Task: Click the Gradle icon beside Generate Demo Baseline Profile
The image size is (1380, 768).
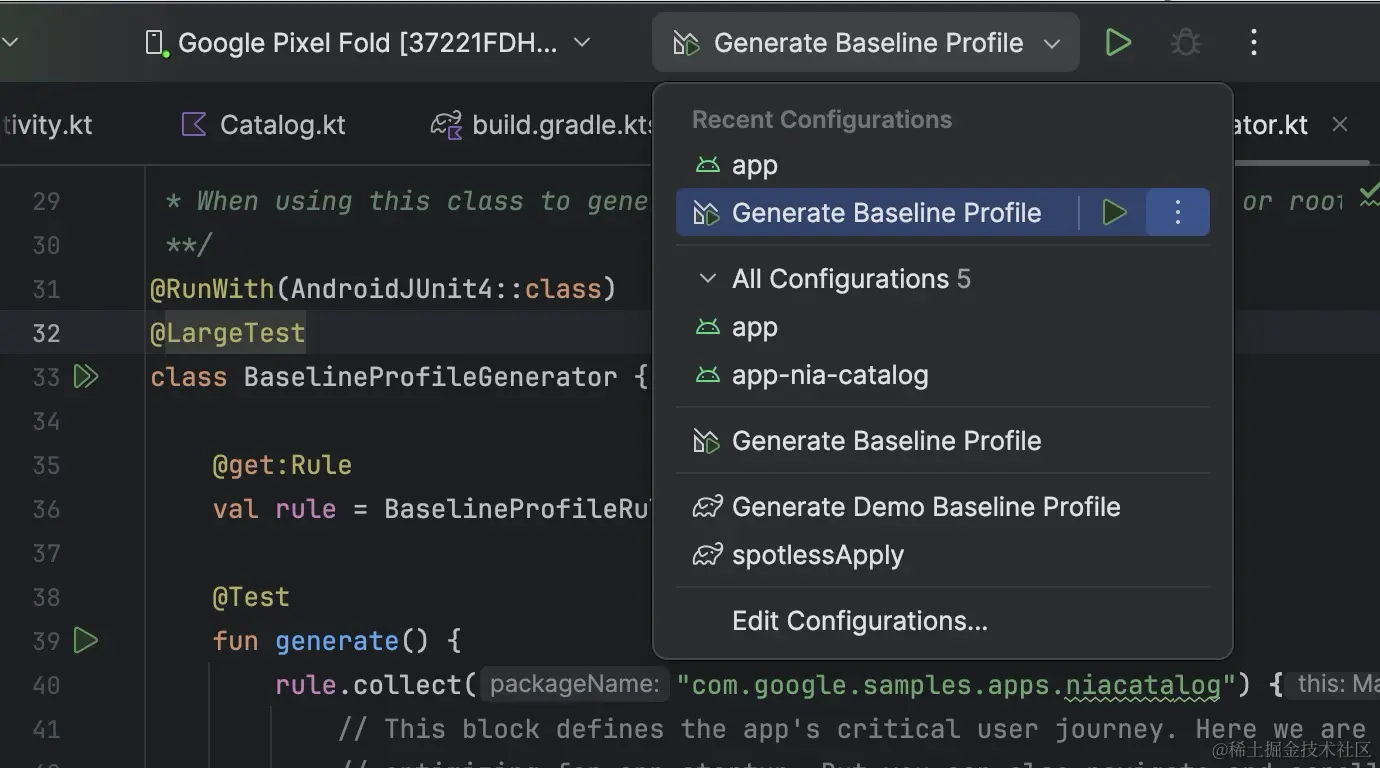Action: (x=707, y=507)
